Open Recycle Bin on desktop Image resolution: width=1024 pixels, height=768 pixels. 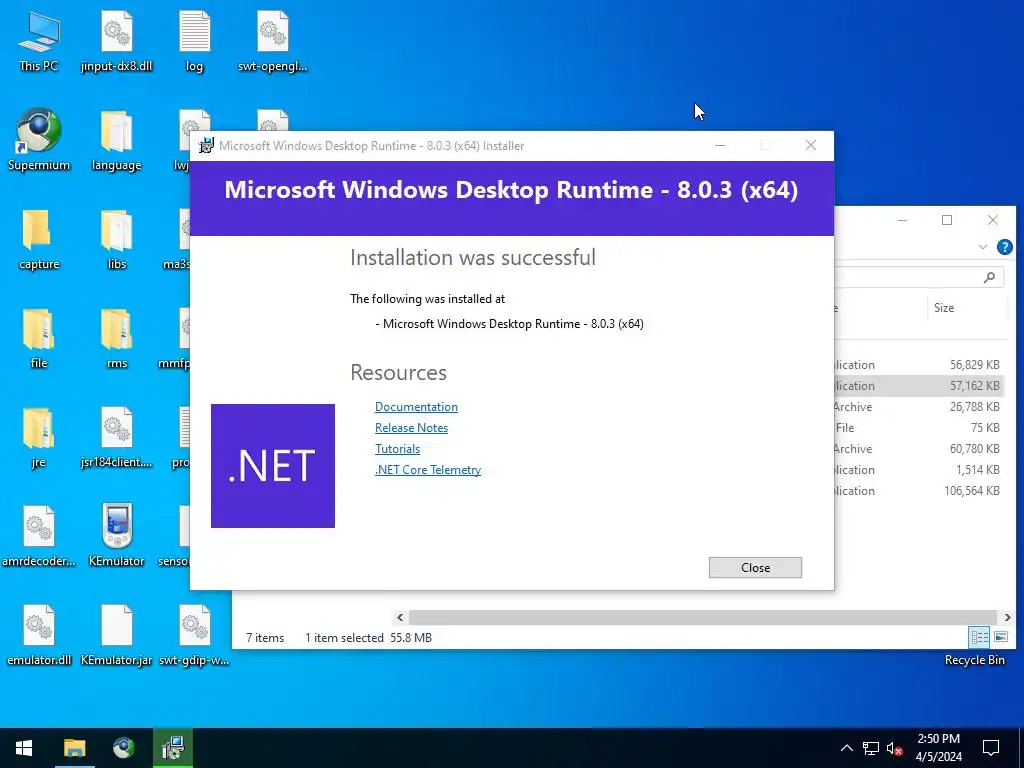coord(974,660)
